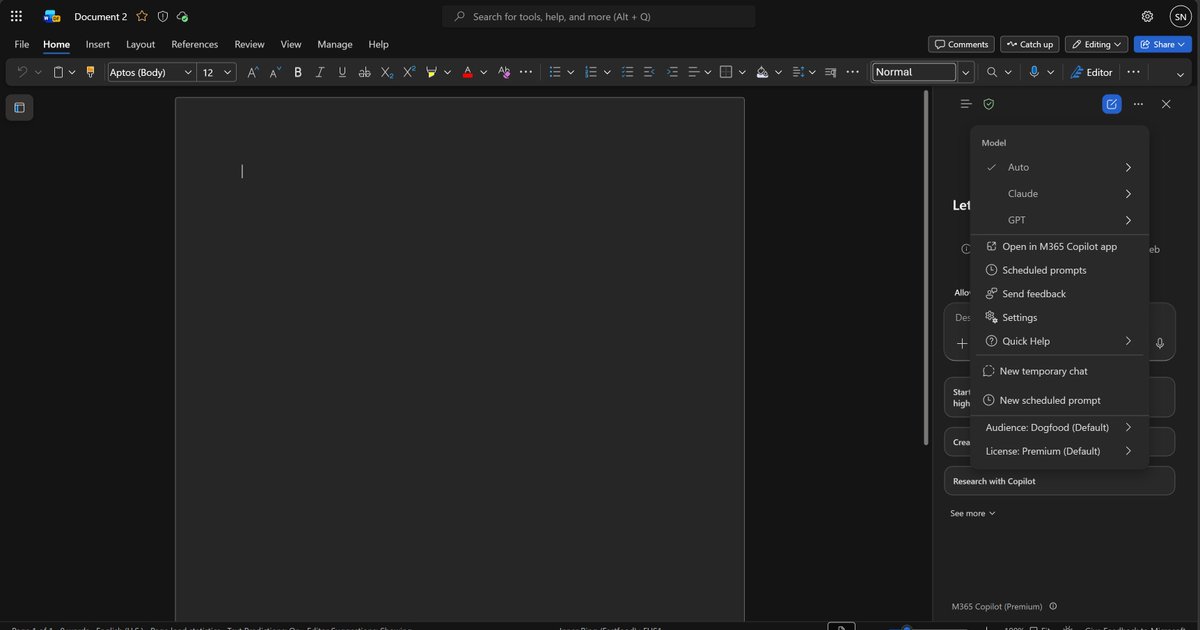
Task: Select the Auto model option
Action: tap(1060, 167)
